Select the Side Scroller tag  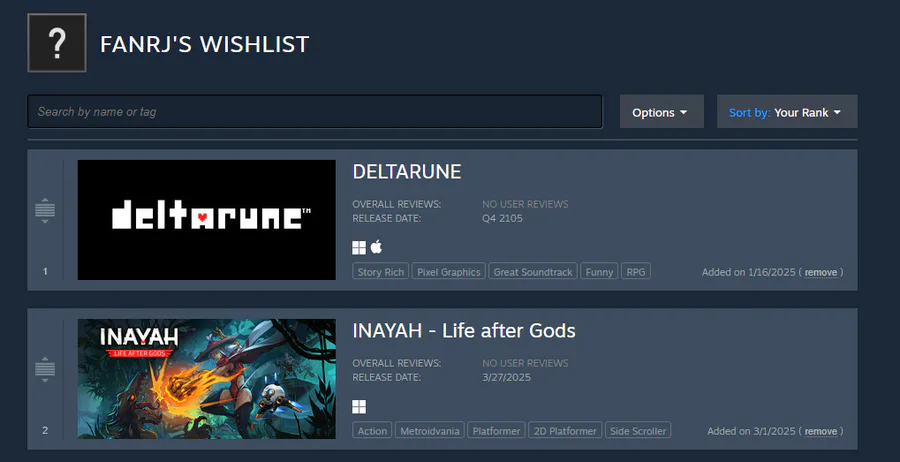click(638, 430)
